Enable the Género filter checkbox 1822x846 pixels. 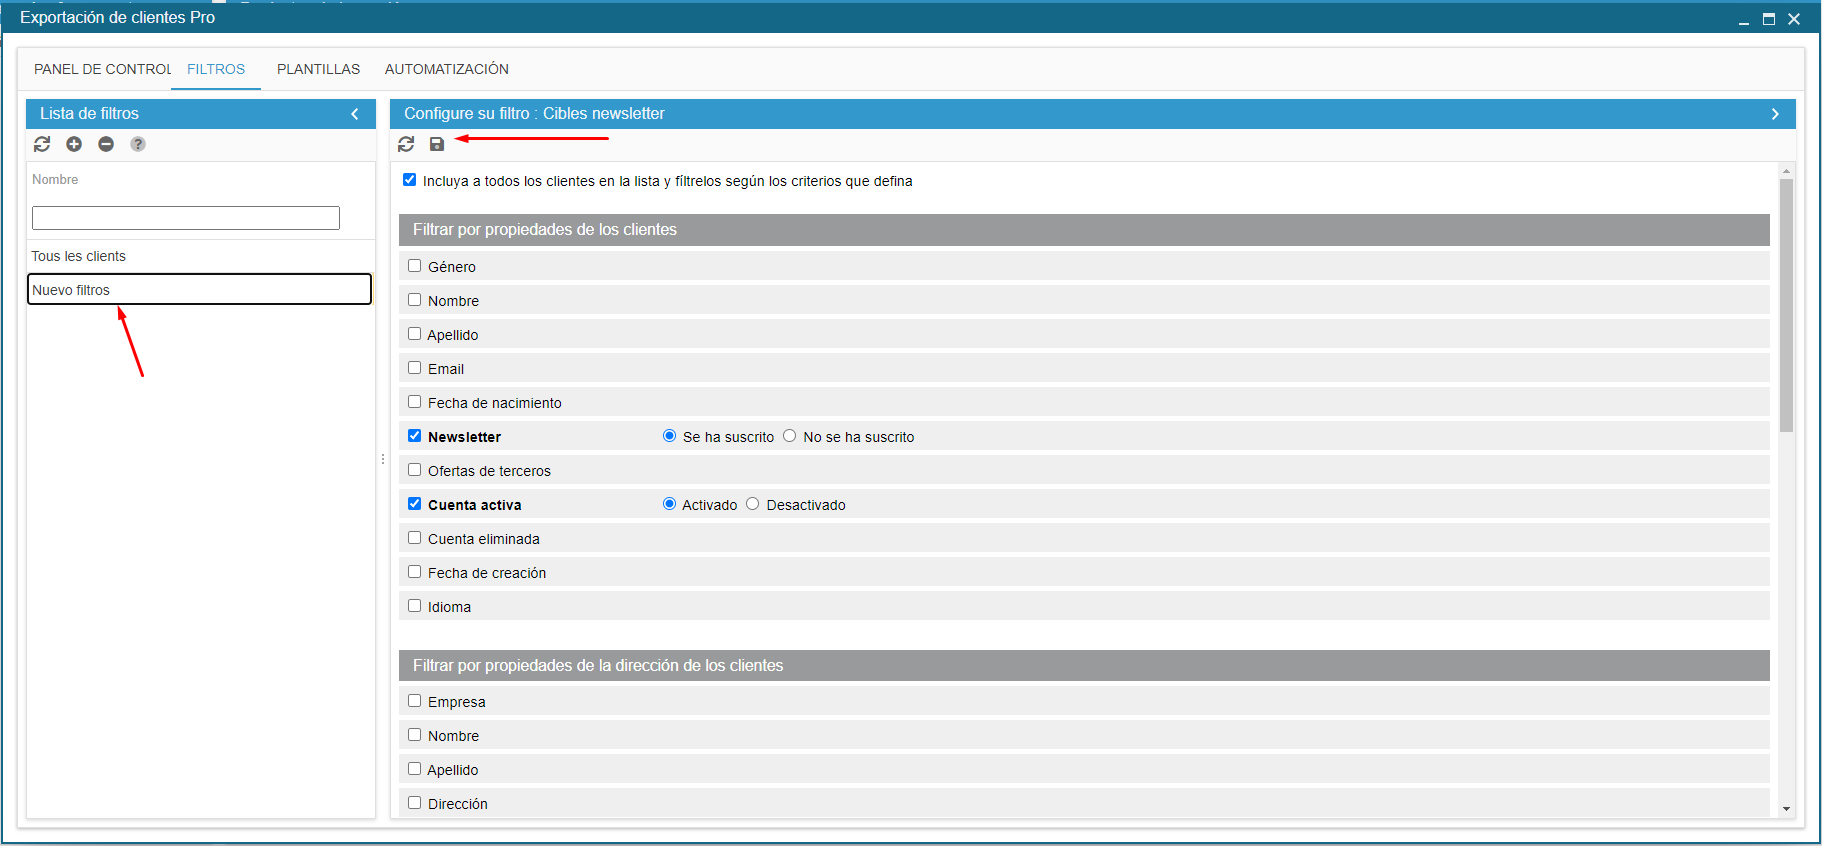(x=414, y=266)
